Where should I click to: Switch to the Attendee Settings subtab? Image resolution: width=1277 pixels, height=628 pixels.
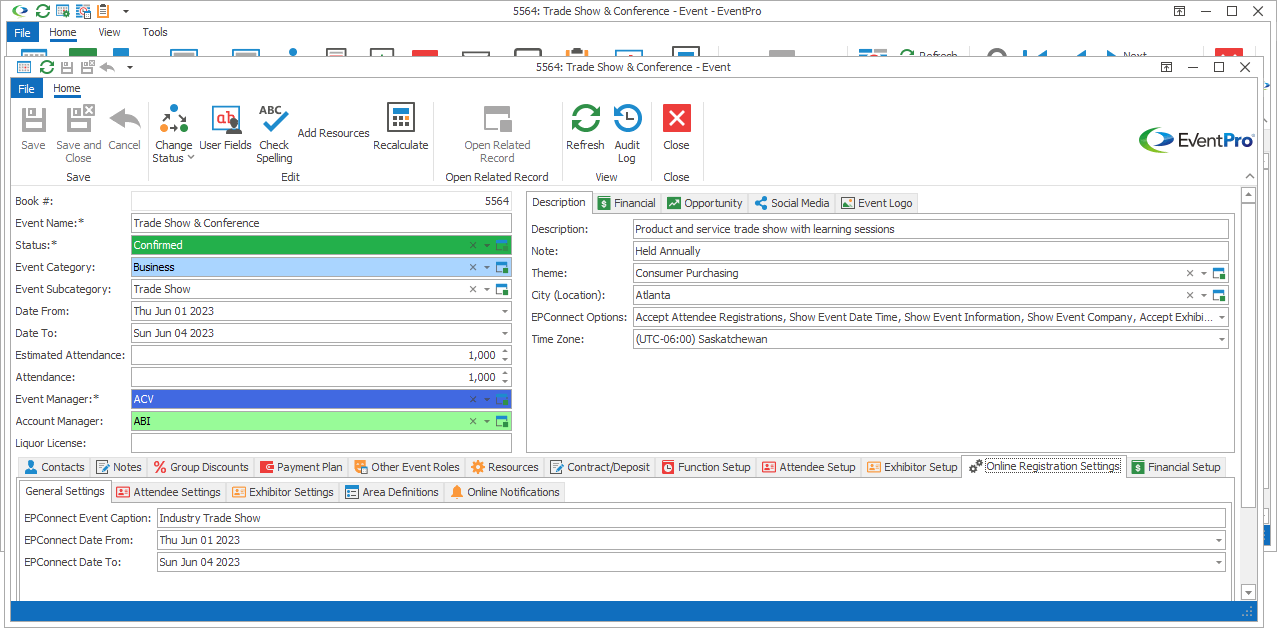pyautogui.click(x=168, y=492)
